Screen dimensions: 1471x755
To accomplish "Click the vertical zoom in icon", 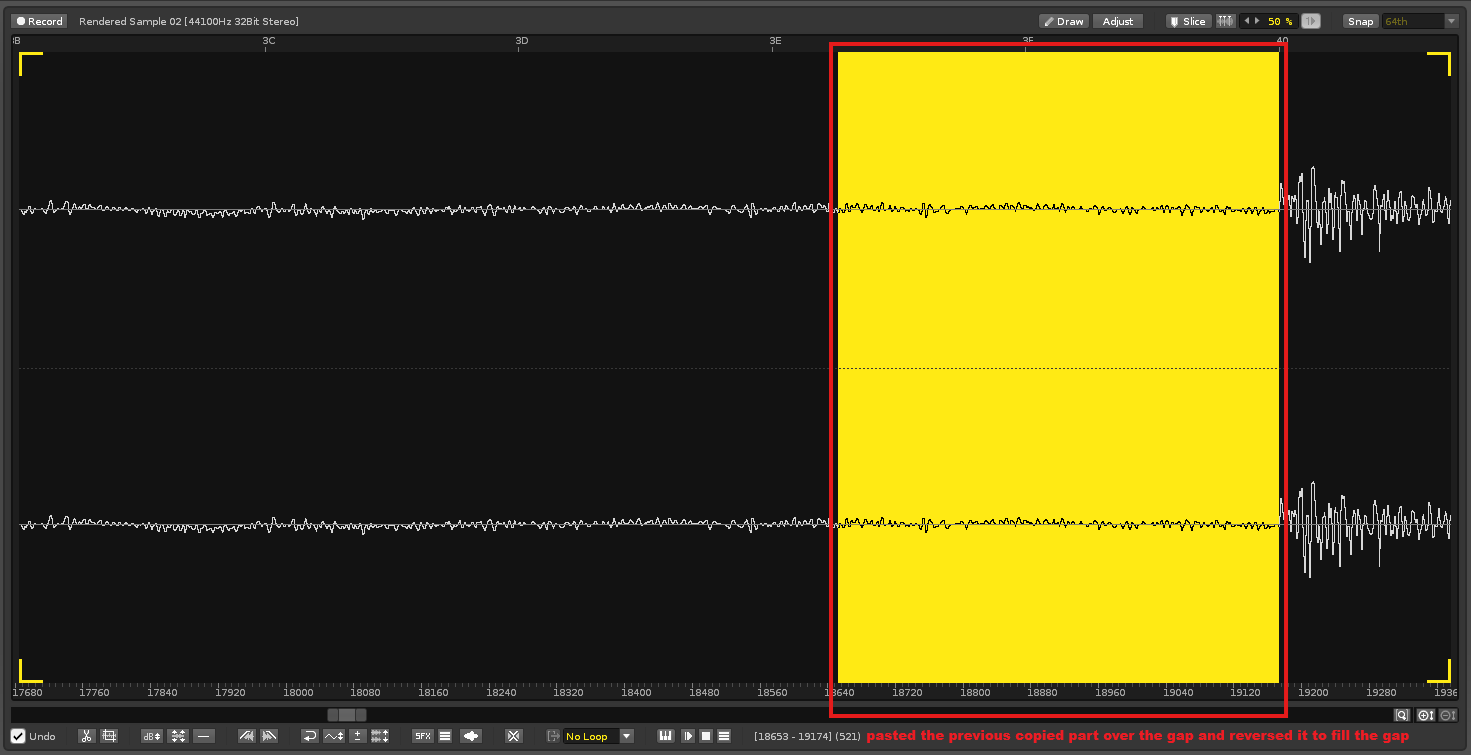I will (x=1426, y=715).
